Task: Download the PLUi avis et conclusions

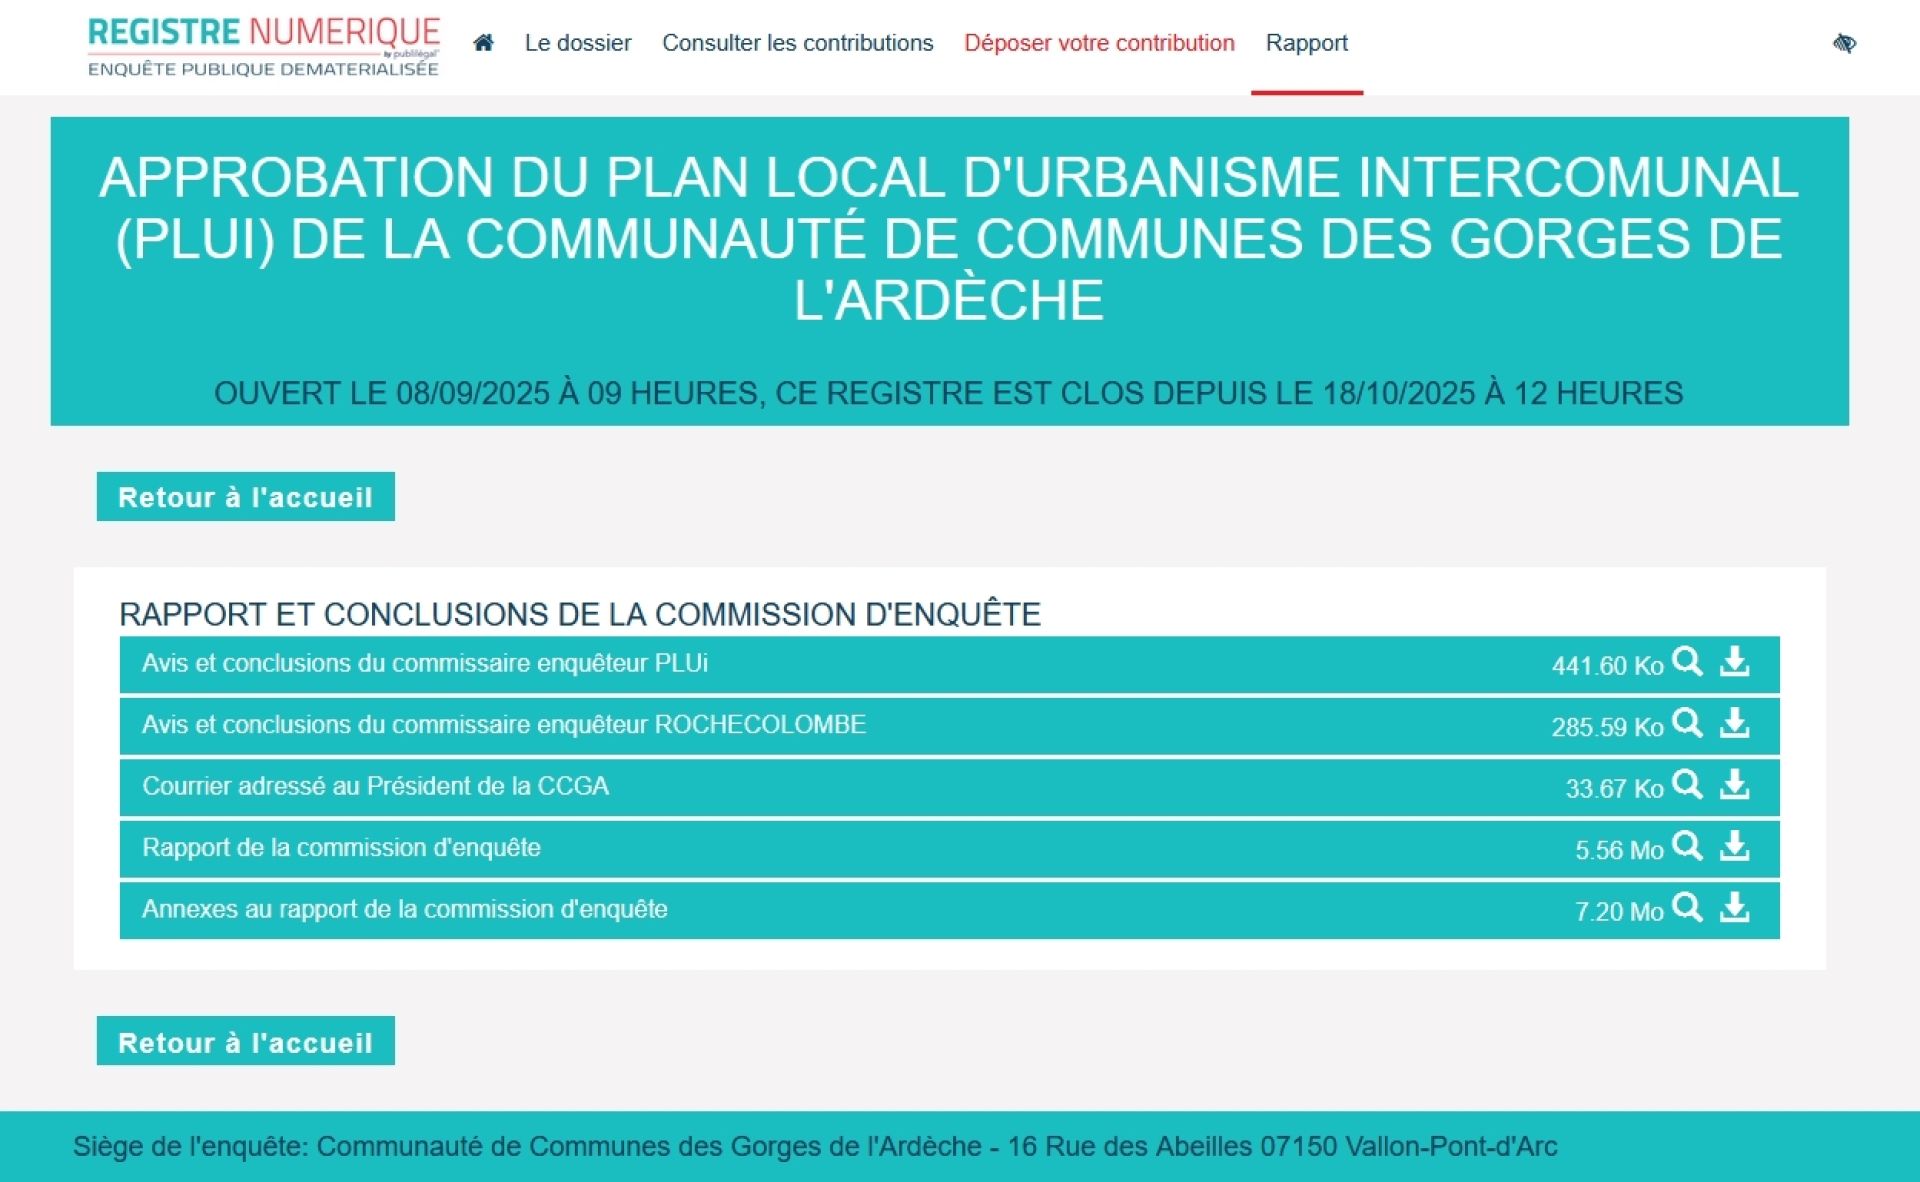Action: pos(1734,662)
